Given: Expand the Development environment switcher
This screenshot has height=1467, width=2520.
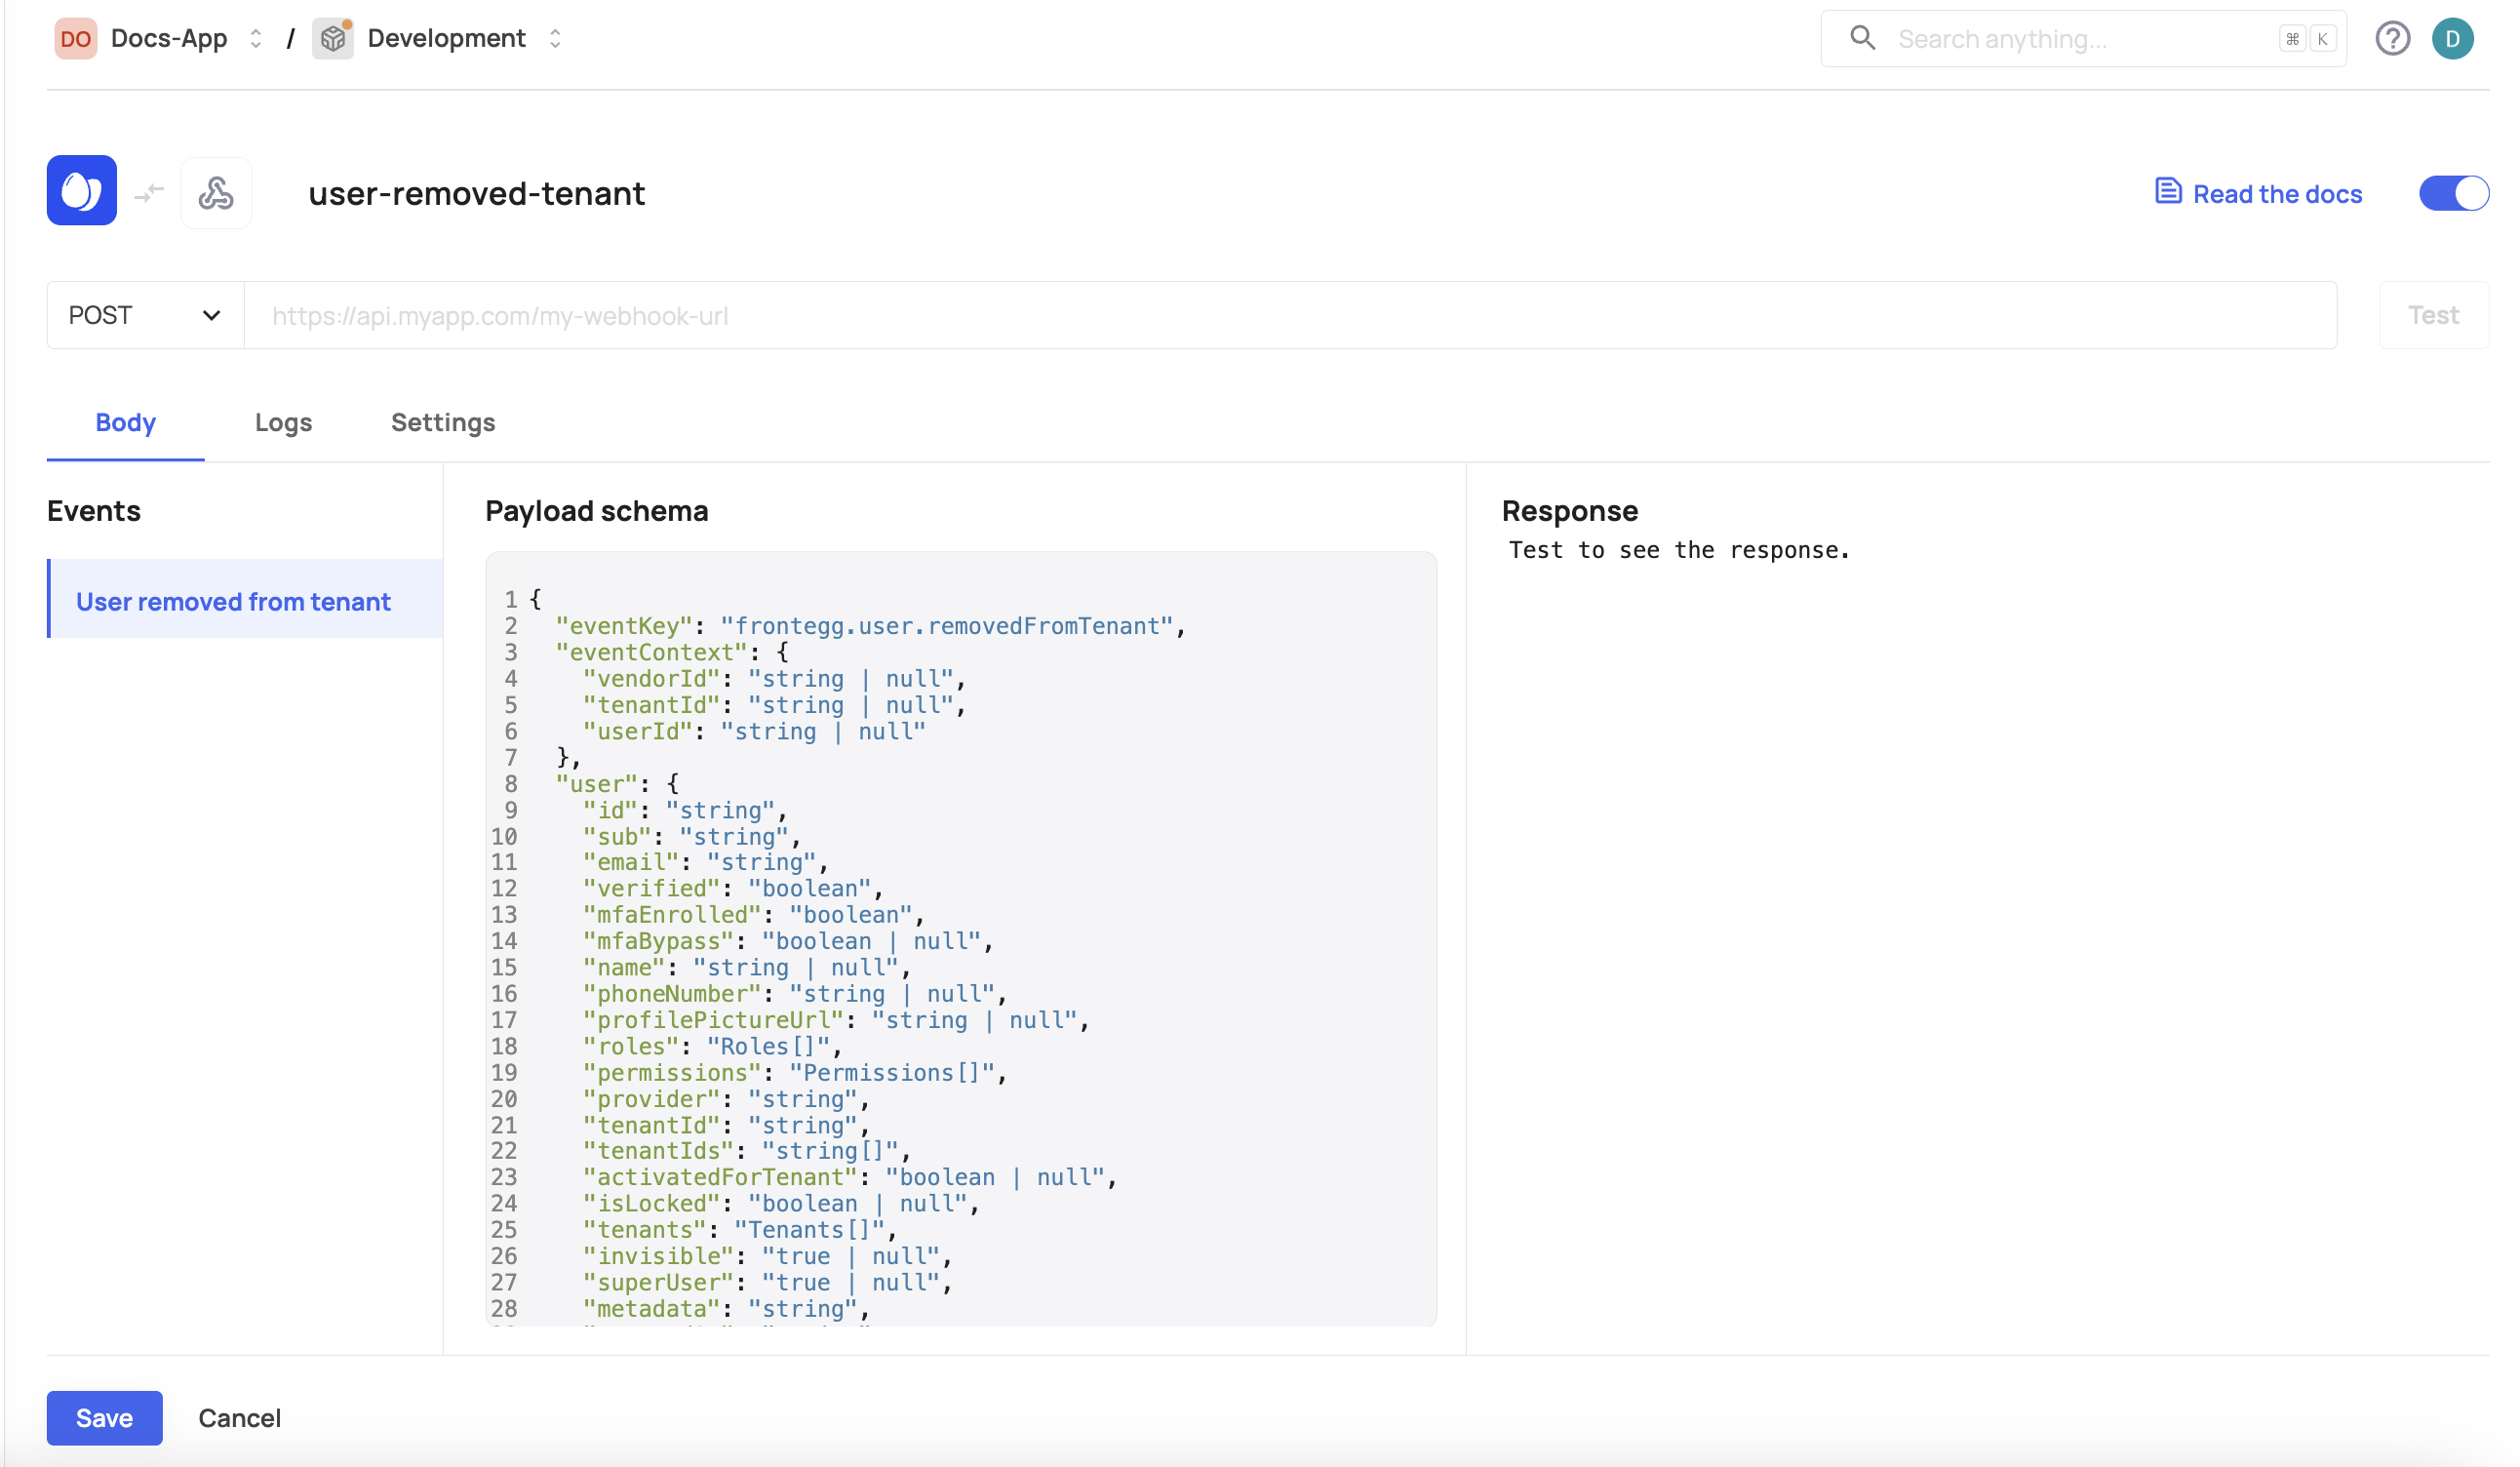Looking at the screenshot, I should point(555,39).
